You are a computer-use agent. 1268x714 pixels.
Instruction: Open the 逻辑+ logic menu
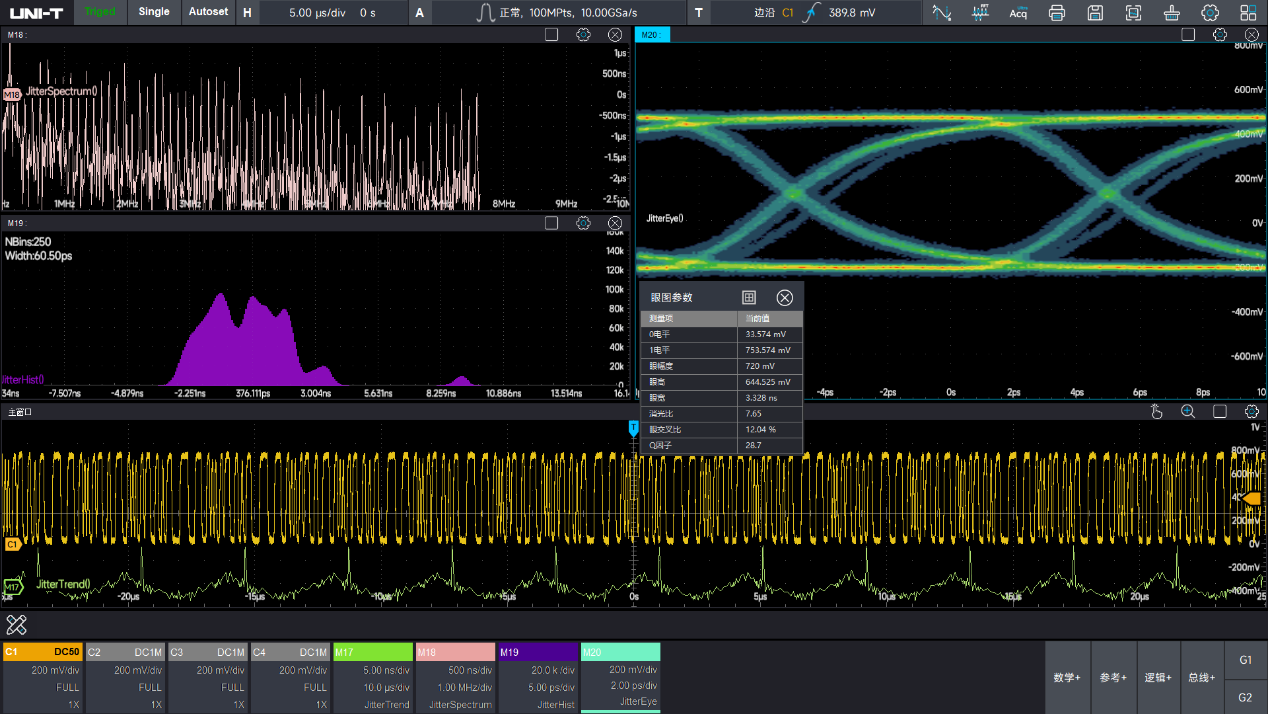1157,677
